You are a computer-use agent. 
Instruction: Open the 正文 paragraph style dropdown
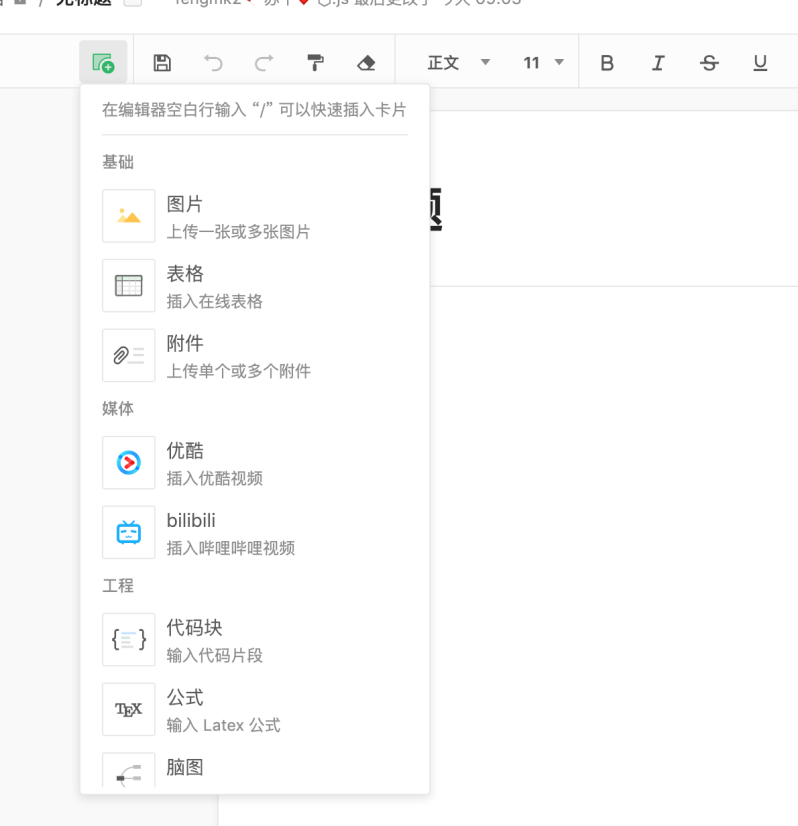click(x=458, y=63)
